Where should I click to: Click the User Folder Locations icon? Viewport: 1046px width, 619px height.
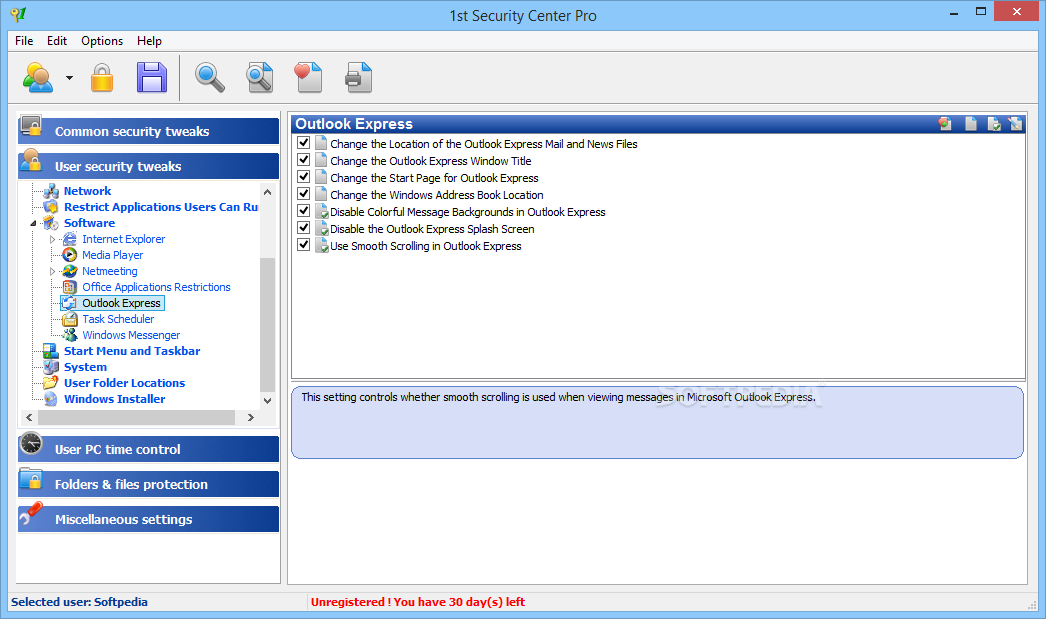coord(51,383)
